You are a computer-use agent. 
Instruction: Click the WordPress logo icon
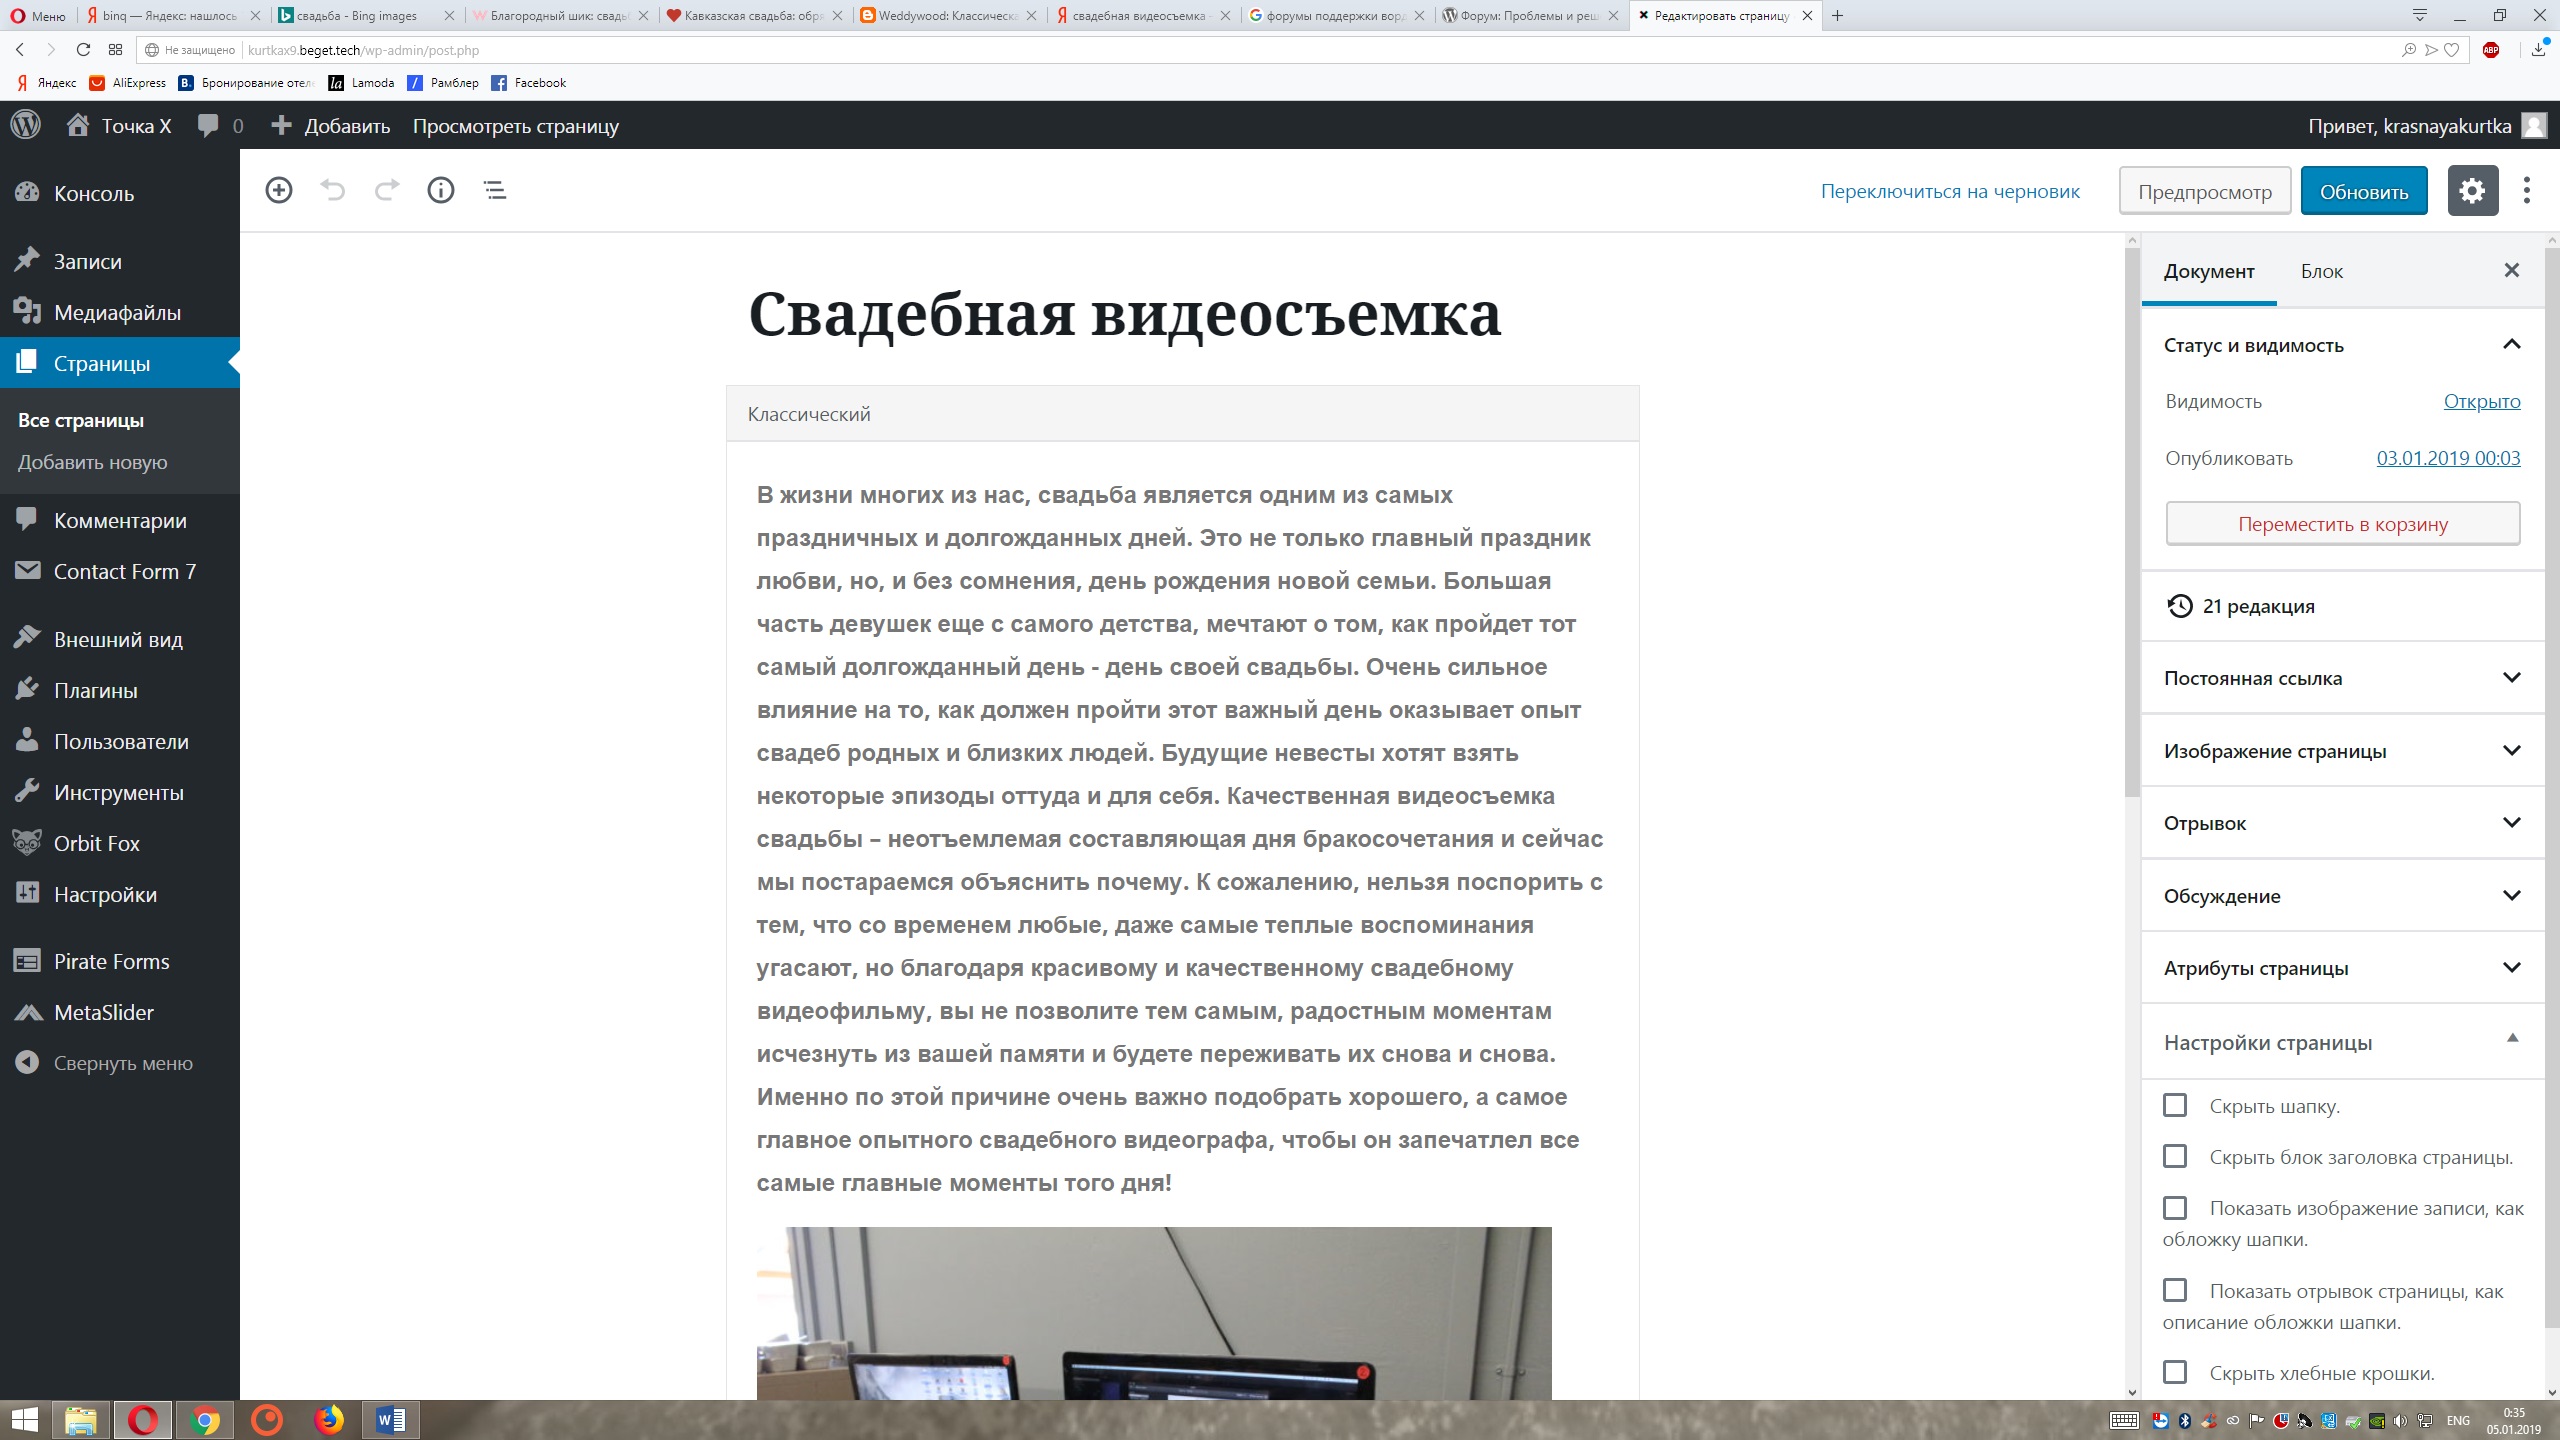pos(26,126)
